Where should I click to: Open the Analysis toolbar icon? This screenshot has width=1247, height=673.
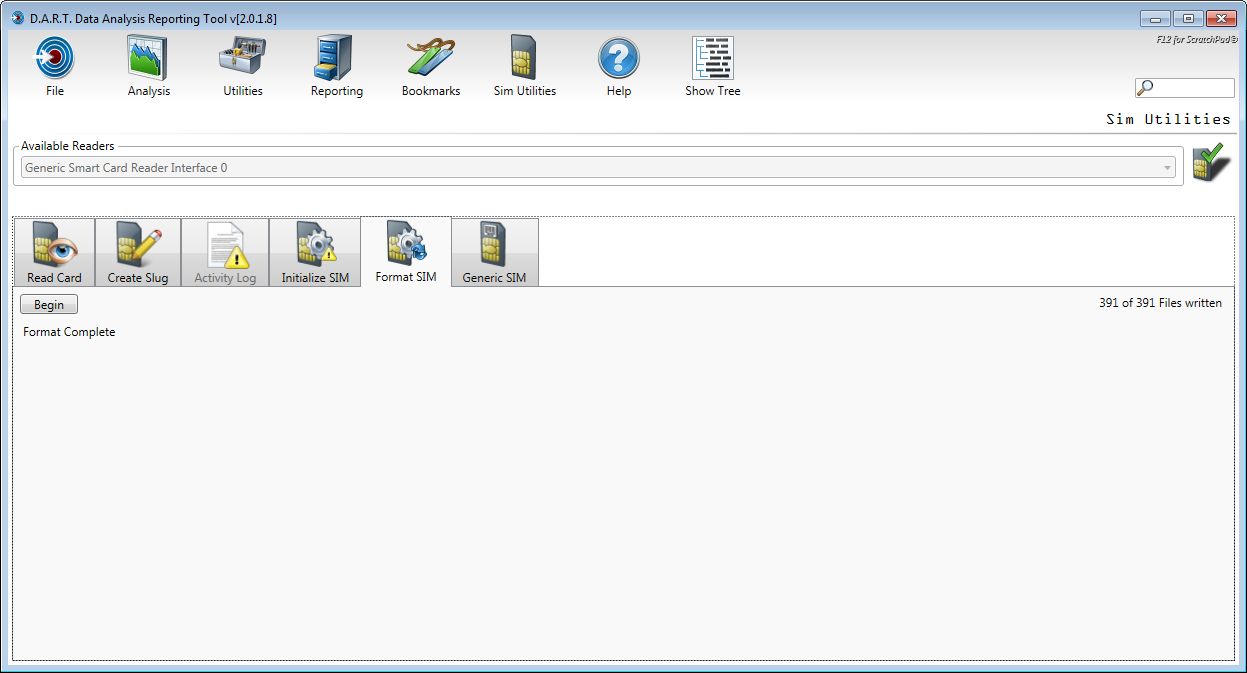pos(149,58)
